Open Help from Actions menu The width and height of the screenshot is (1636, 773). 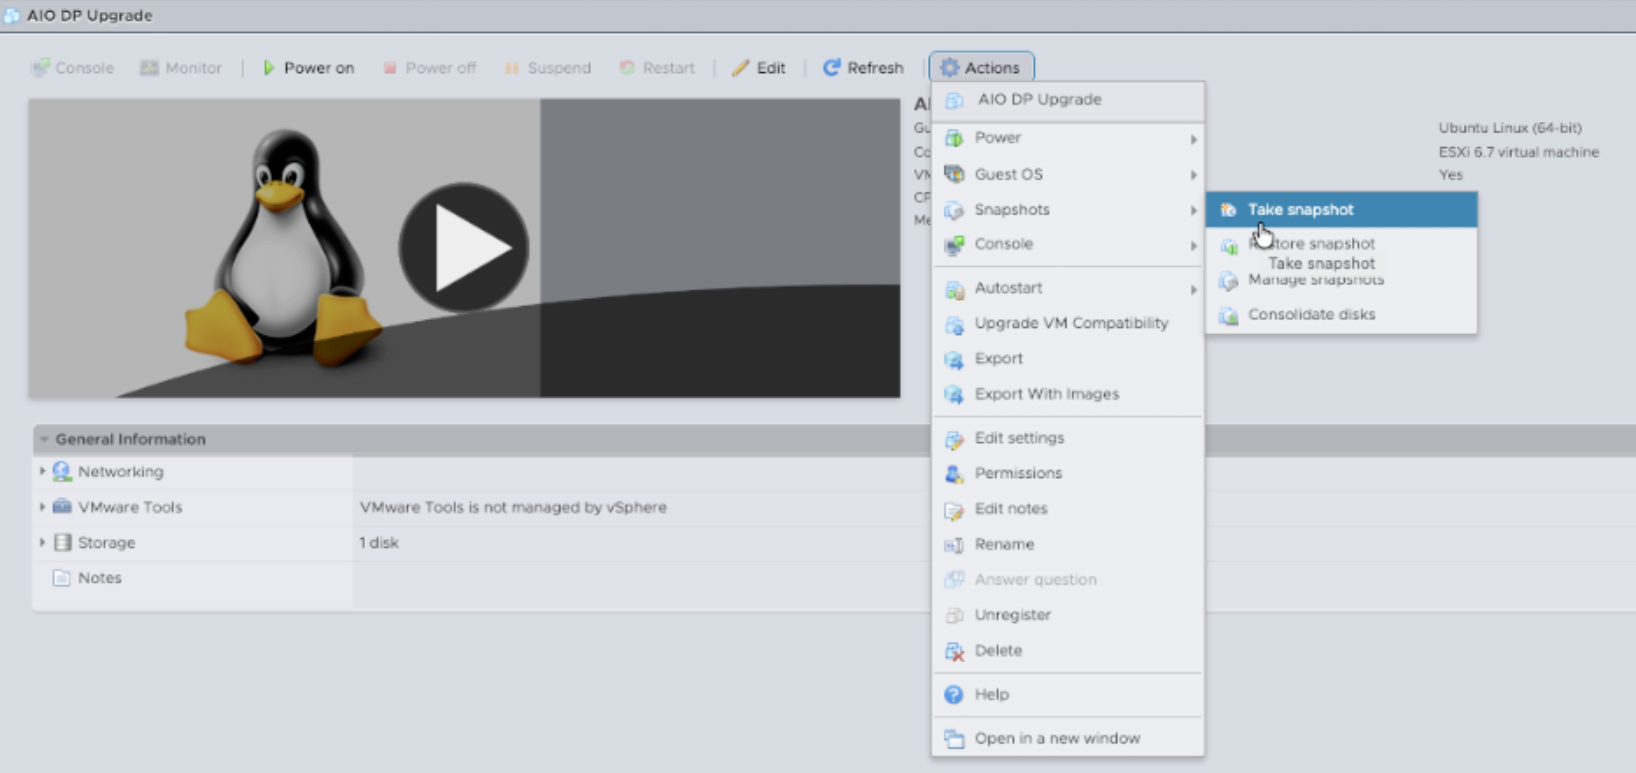[x=1068, y=694]
